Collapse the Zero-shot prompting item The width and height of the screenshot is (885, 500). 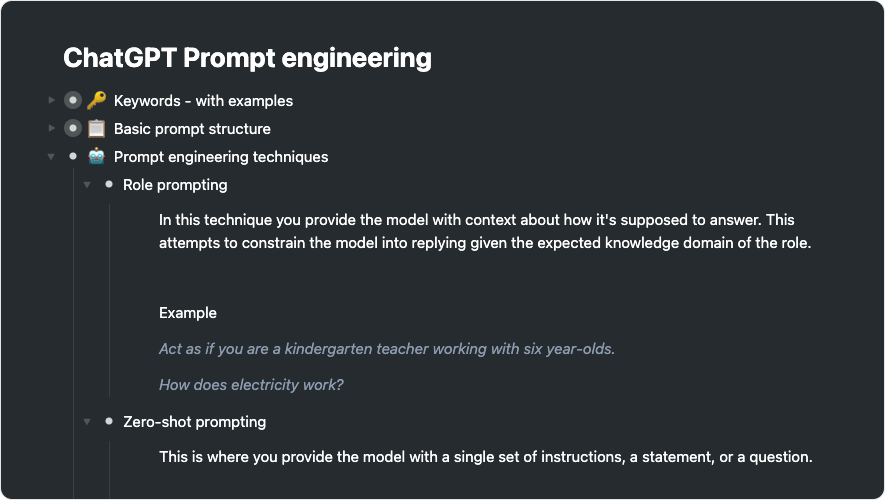pos(87,422)
